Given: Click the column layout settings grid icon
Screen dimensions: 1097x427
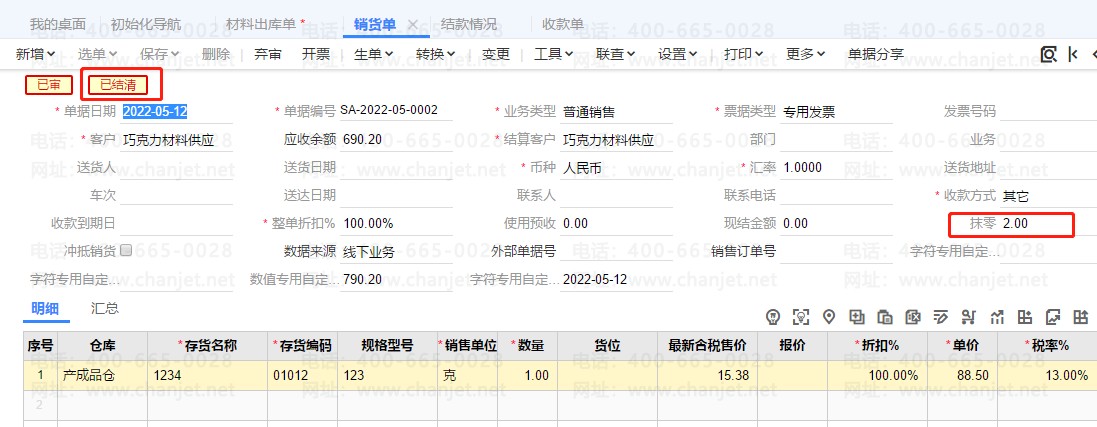Looking at the screenshot, I should coord(1025,317).
